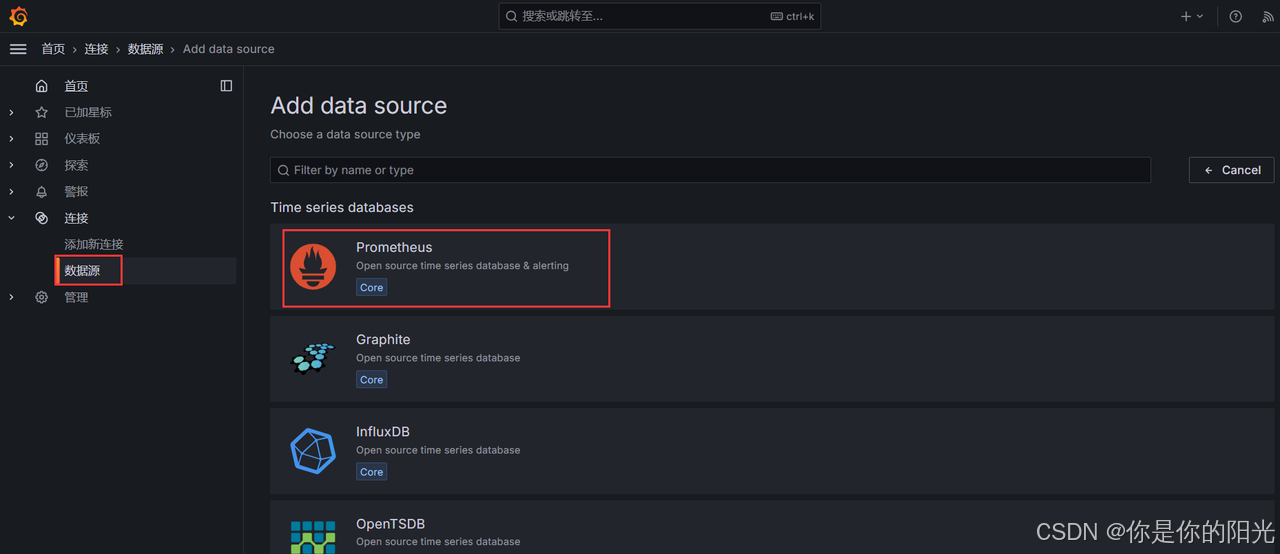Click the Core badge under Graphite
The image size is (1280, 554).
[372, 380]
